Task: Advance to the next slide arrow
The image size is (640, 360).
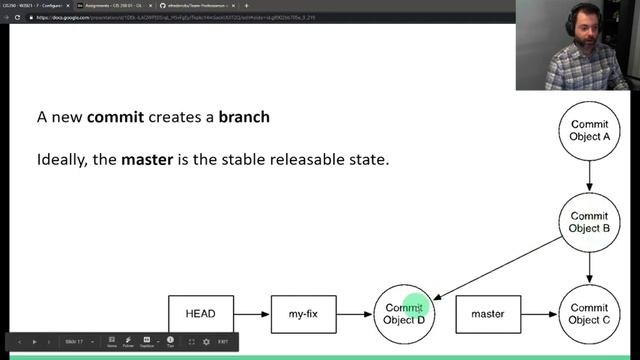Action: 49,342
